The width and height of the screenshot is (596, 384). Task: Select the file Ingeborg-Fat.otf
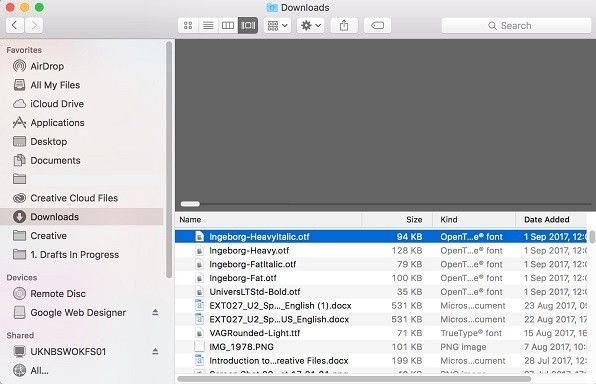(x=382, y=278)
